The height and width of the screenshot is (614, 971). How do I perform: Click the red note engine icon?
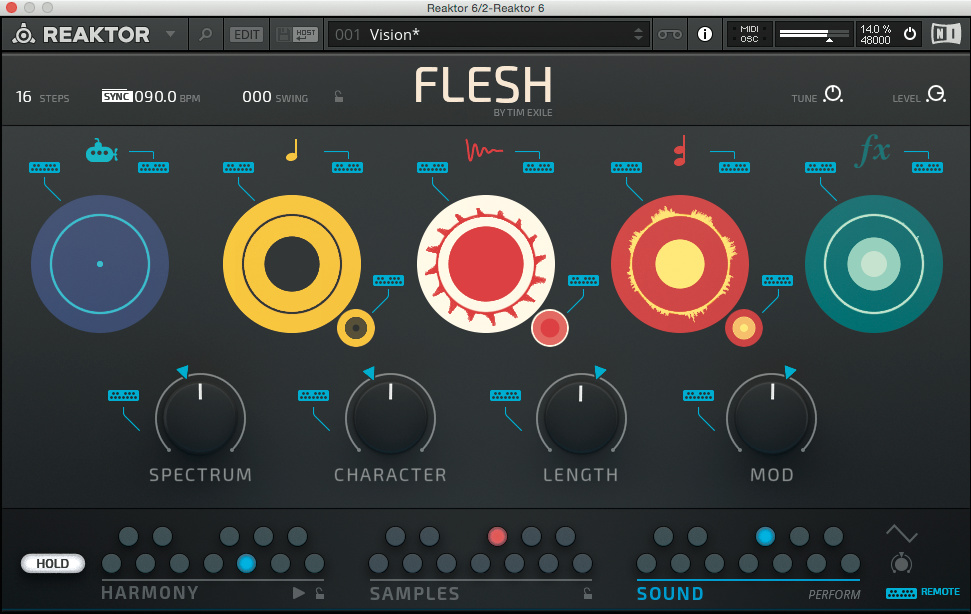click(x=679, y=152)
